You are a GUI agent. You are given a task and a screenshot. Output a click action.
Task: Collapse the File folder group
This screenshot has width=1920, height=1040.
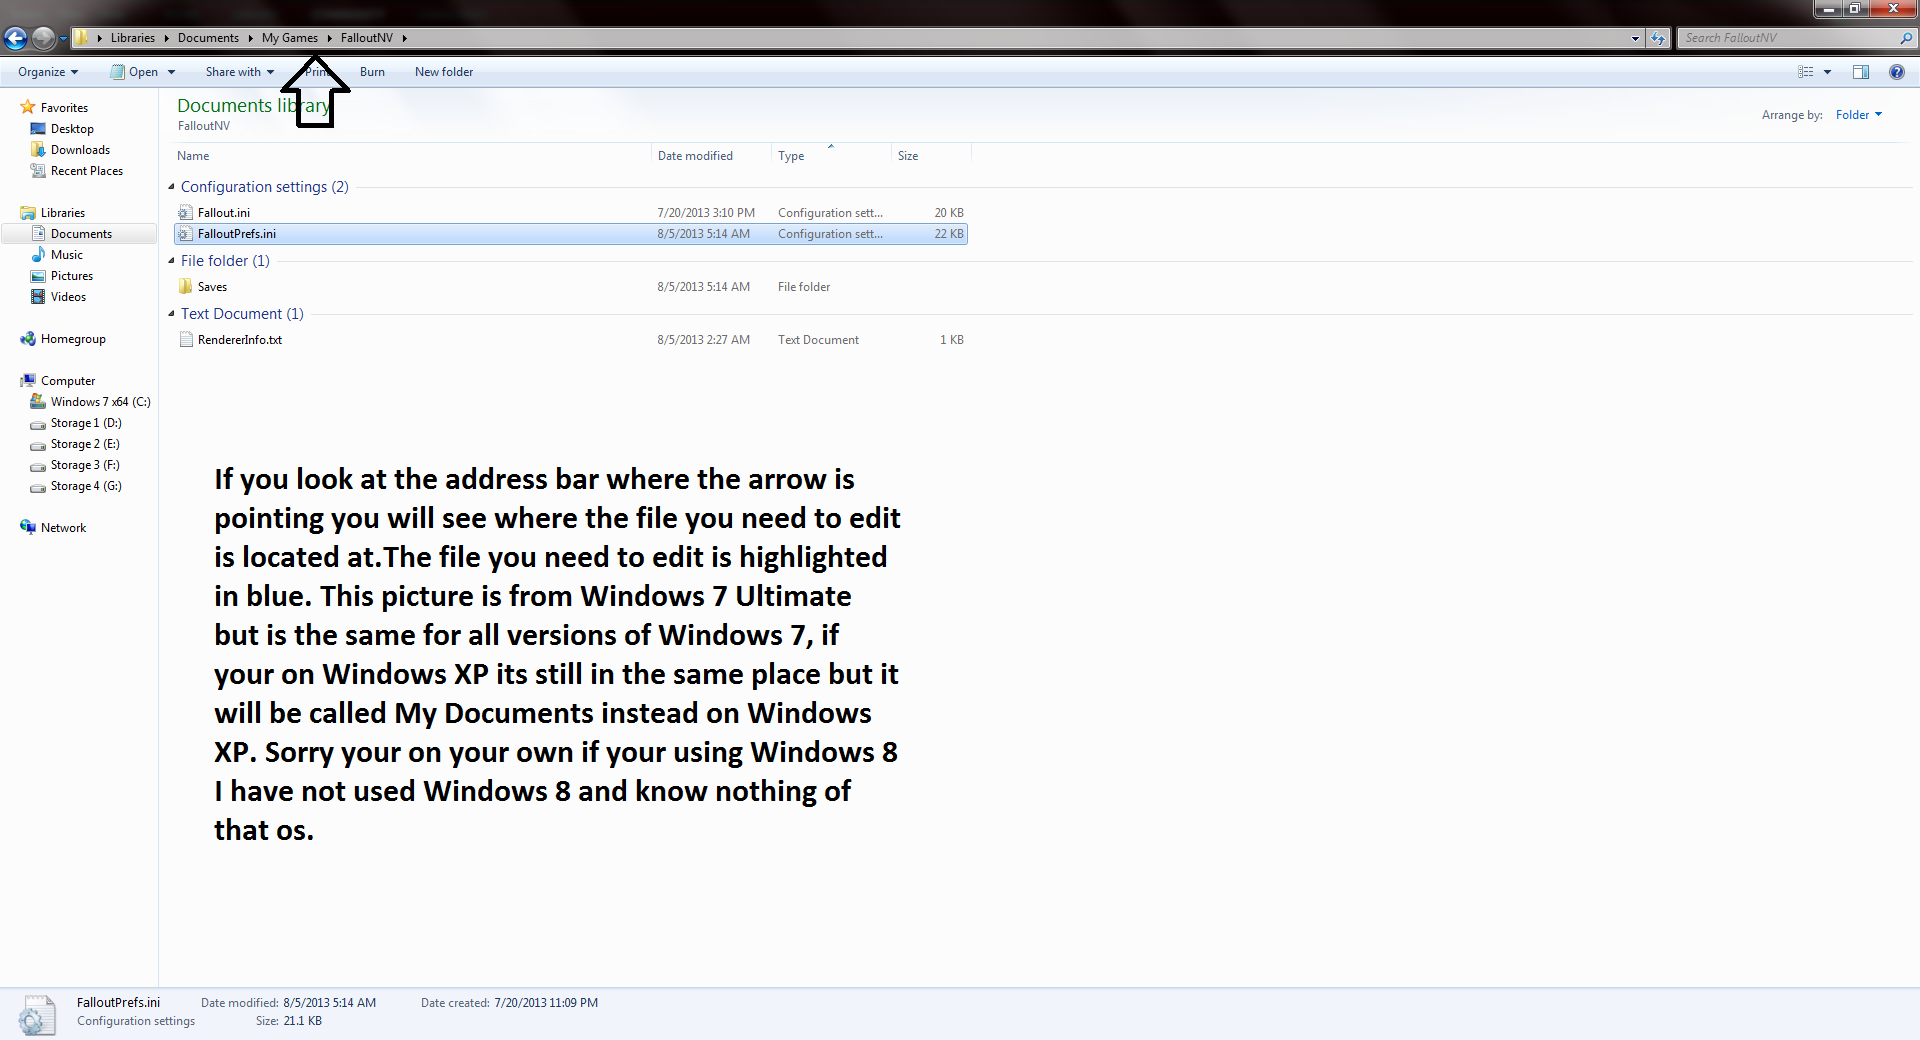(171, 261)
